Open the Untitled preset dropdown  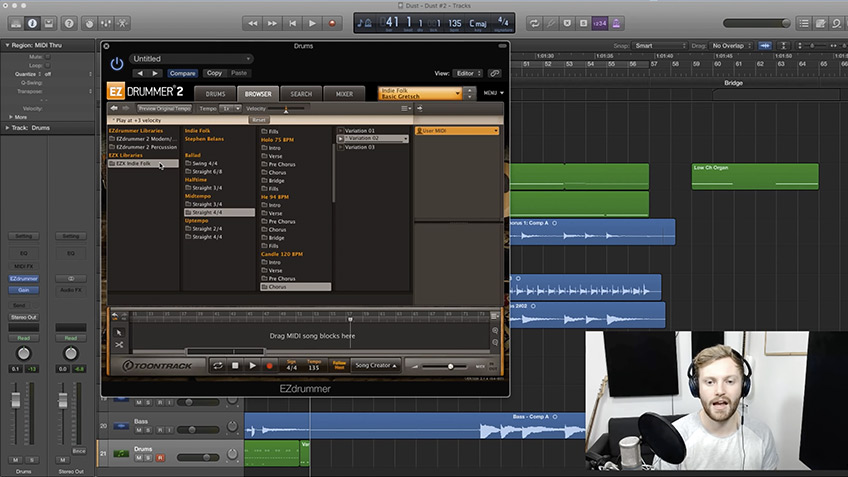click(x=191, y=58)
